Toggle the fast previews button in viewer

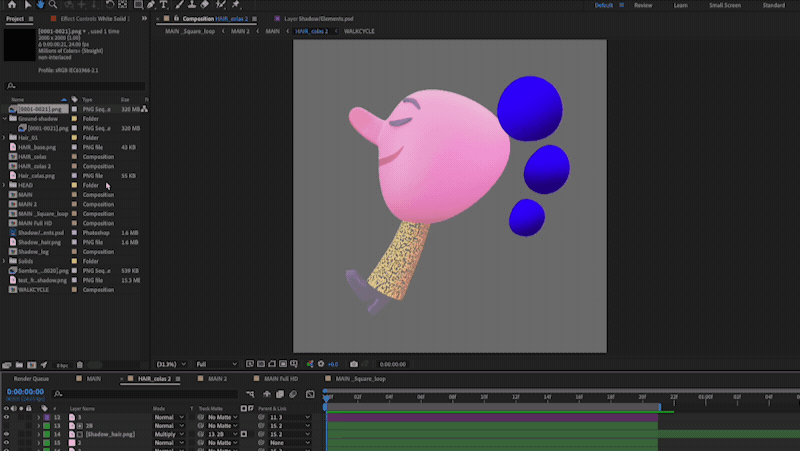(x=249, y=364)
